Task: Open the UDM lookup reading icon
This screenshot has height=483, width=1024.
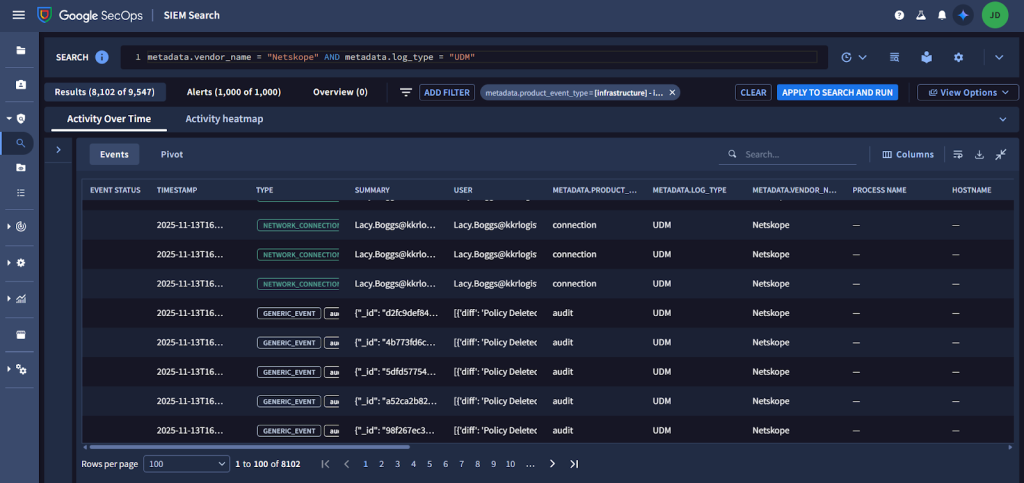Action: [x=927, y=57]
